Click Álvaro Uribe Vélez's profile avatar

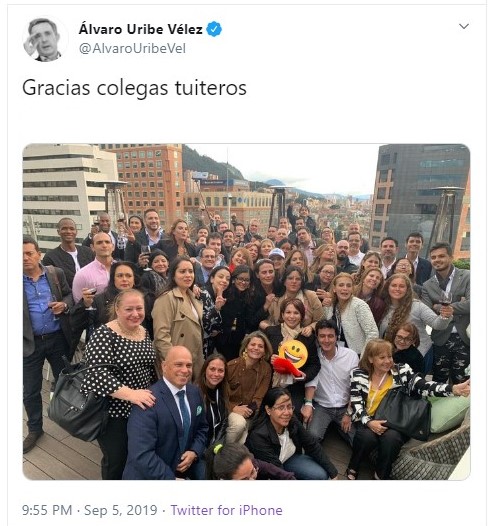(x=44, y=40)
